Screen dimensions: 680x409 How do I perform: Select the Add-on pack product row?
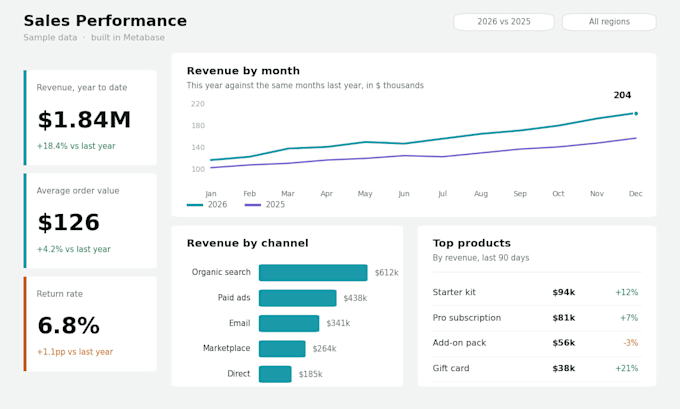537,343
